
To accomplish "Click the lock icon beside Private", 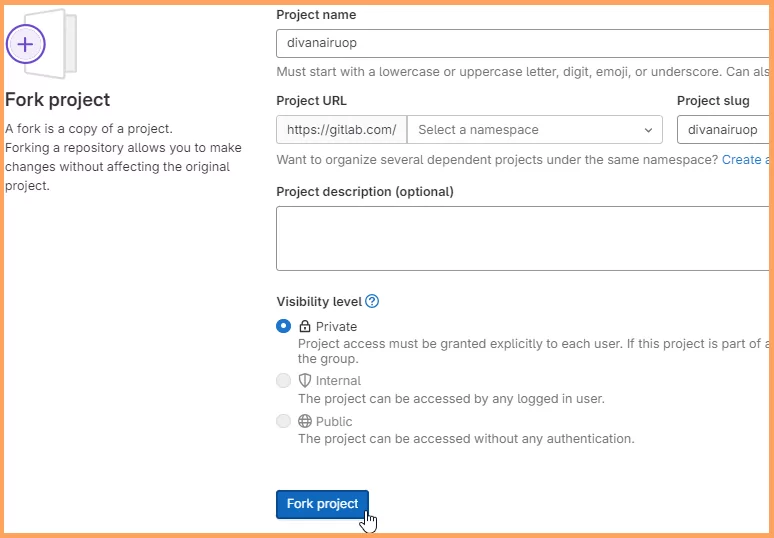I will coord(305,326).
